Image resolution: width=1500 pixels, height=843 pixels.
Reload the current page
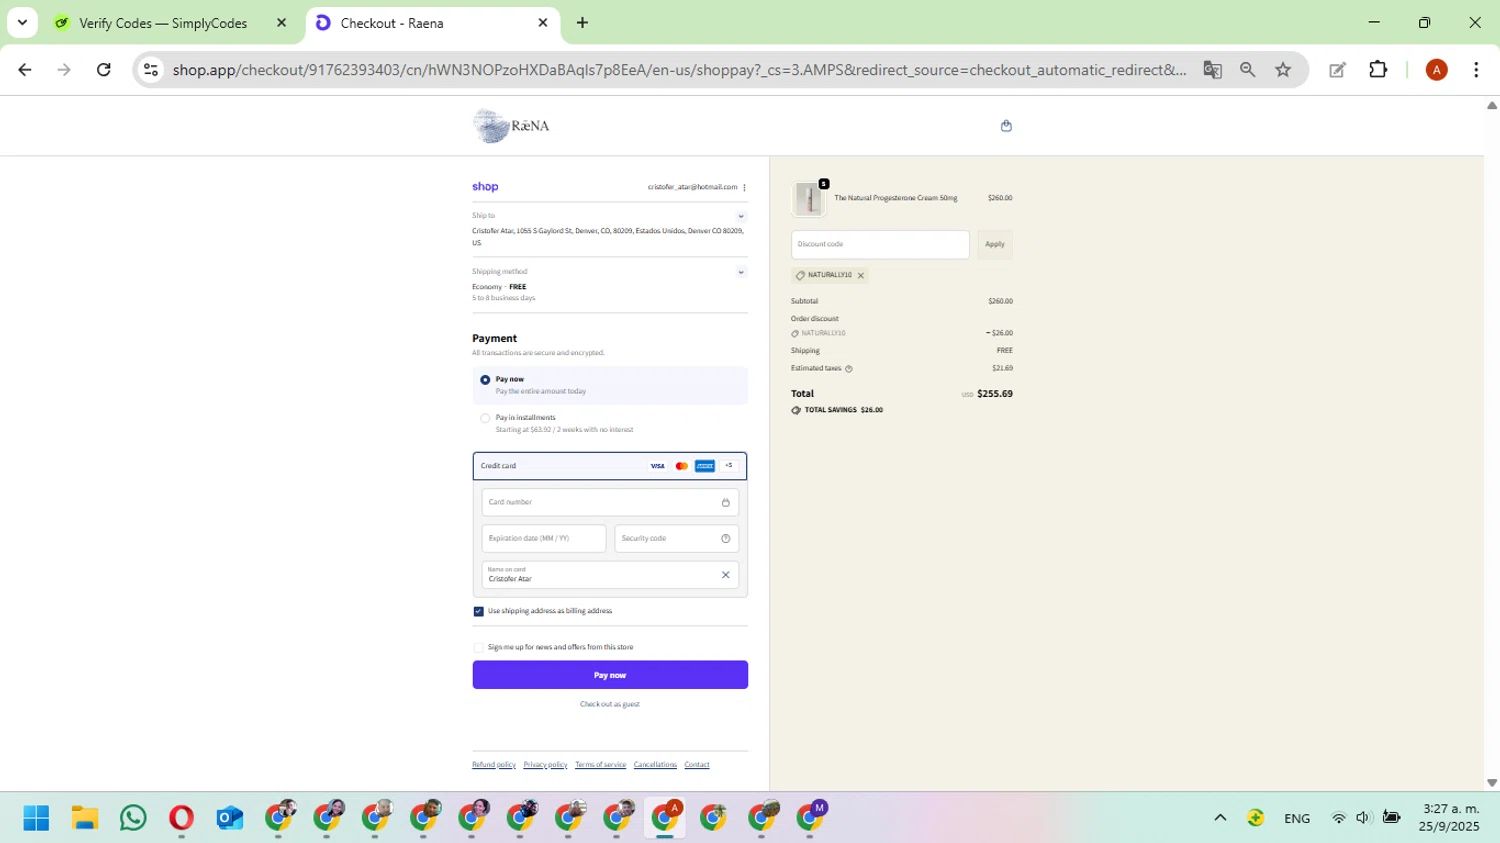pyautogui.click(x=103, y=70)
